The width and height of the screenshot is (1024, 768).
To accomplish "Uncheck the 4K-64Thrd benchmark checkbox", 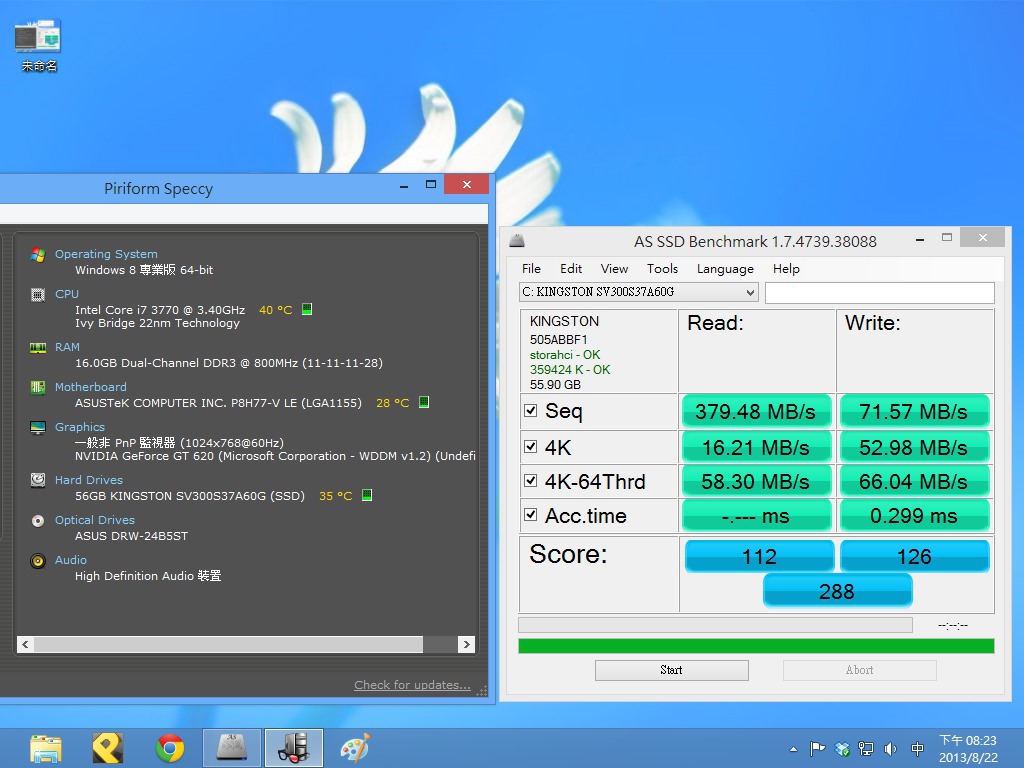I will click(x=531, y=481).
